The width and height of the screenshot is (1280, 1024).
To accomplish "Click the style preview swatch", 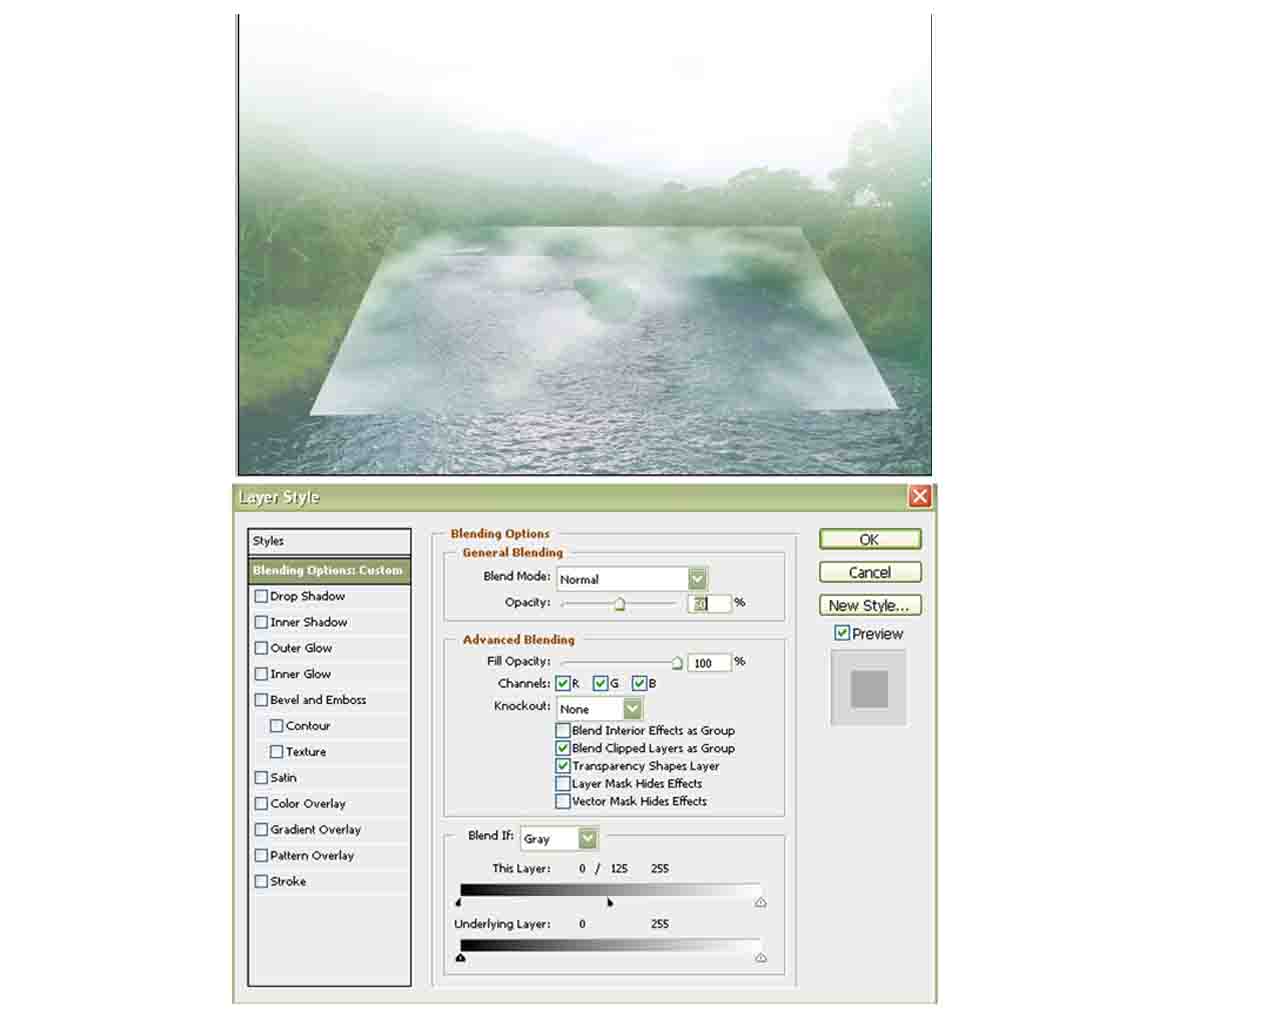I will click(x=869, y=688).
